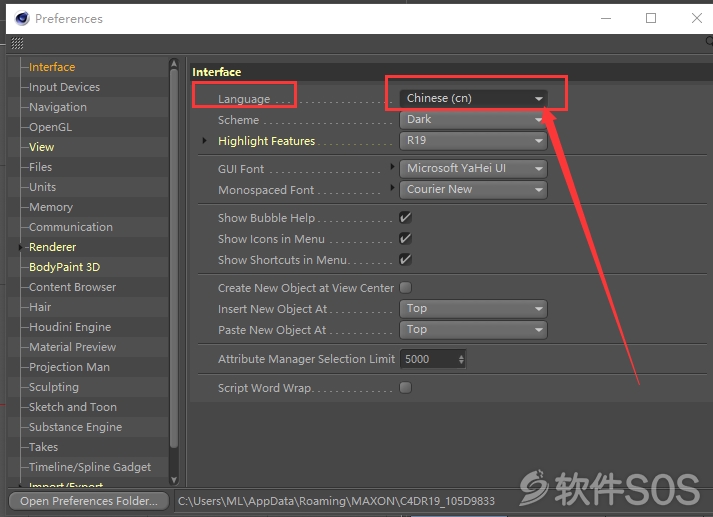Uncheck Show Shortcuts in Menu
The height and width of the screenshot is (517, 713).
pos(405,259)
